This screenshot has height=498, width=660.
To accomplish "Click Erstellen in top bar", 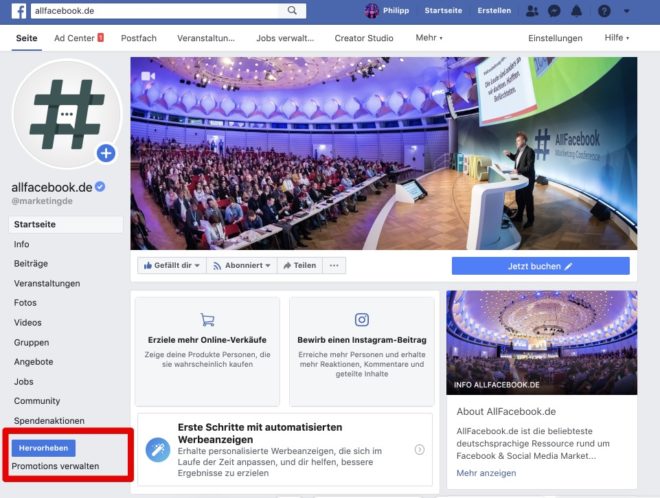I will tap(494, 11).
